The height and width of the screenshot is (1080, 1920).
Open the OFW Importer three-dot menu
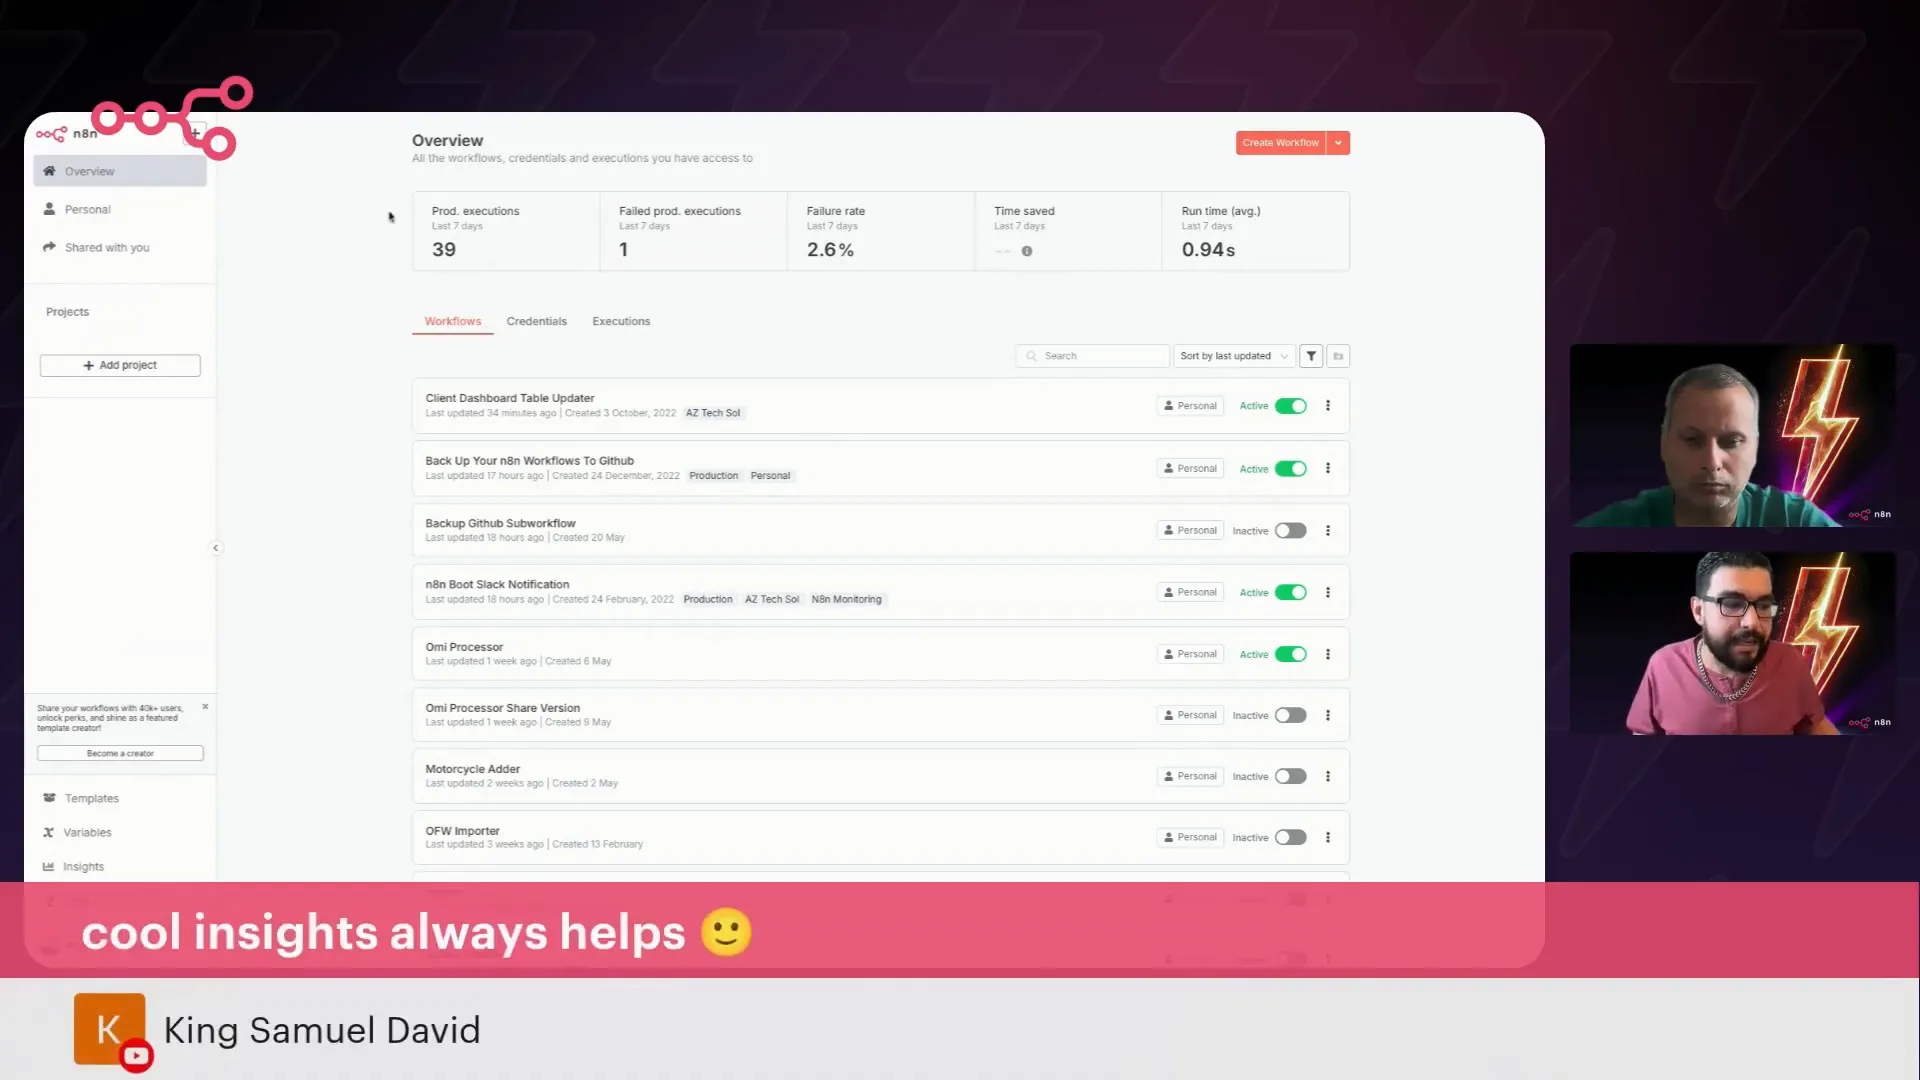click(1328, 838)
